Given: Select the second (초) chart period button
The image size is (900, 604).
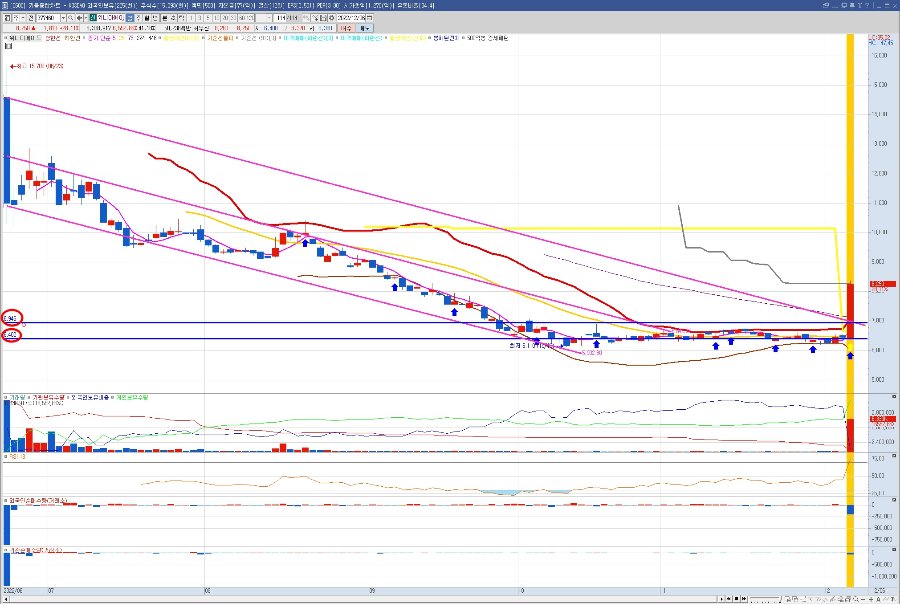Looking at the screenshot, I should pos(173,18).
